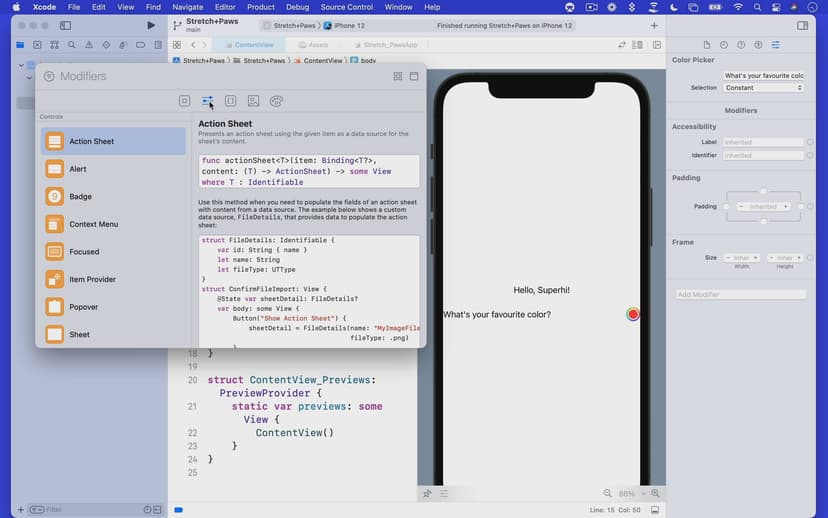This screenshot has height=518, width=828.
Task: Zoom in on the preview canvas
Action: pyautogui.click(x=656, y=493)
